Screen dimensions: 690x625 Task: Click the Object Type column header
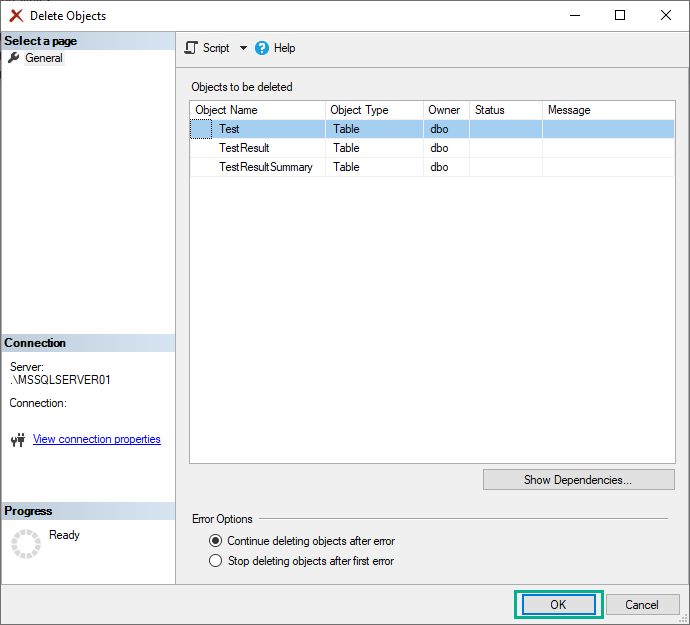374,110
